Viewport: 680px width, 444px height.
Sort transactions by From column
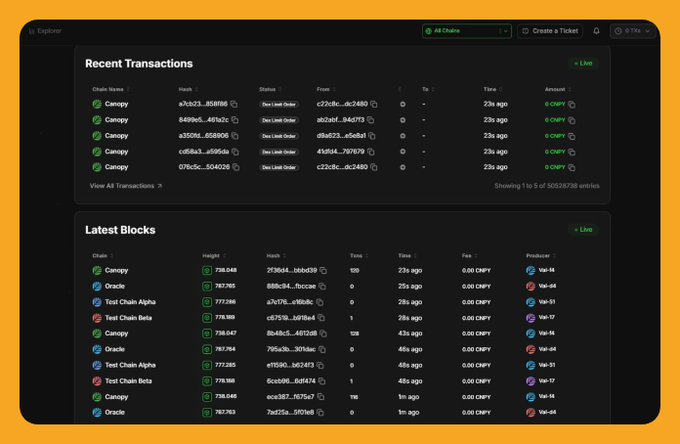click(x=326, y=89)
